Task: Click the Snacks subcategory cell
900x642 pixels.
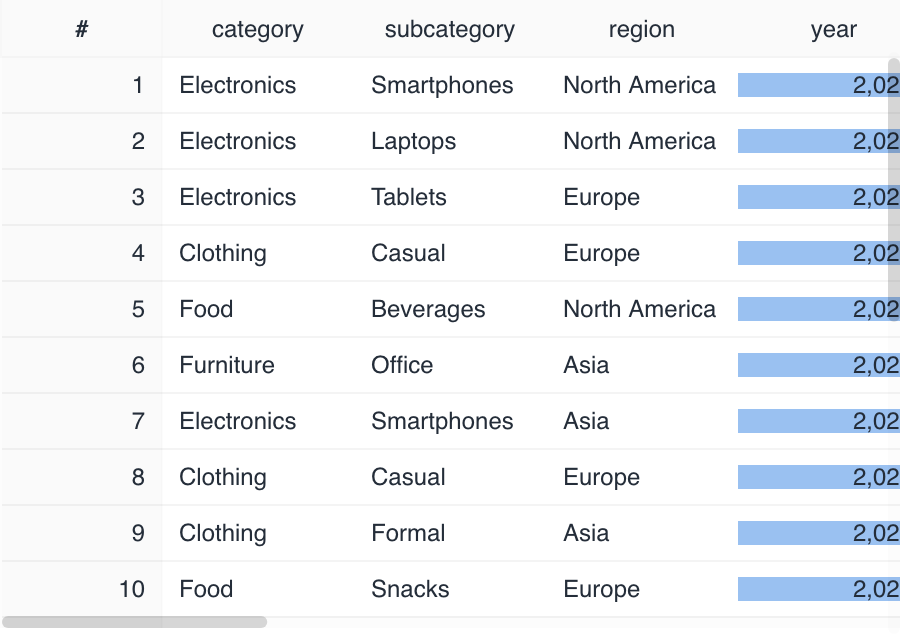Action: coord(410,590)
